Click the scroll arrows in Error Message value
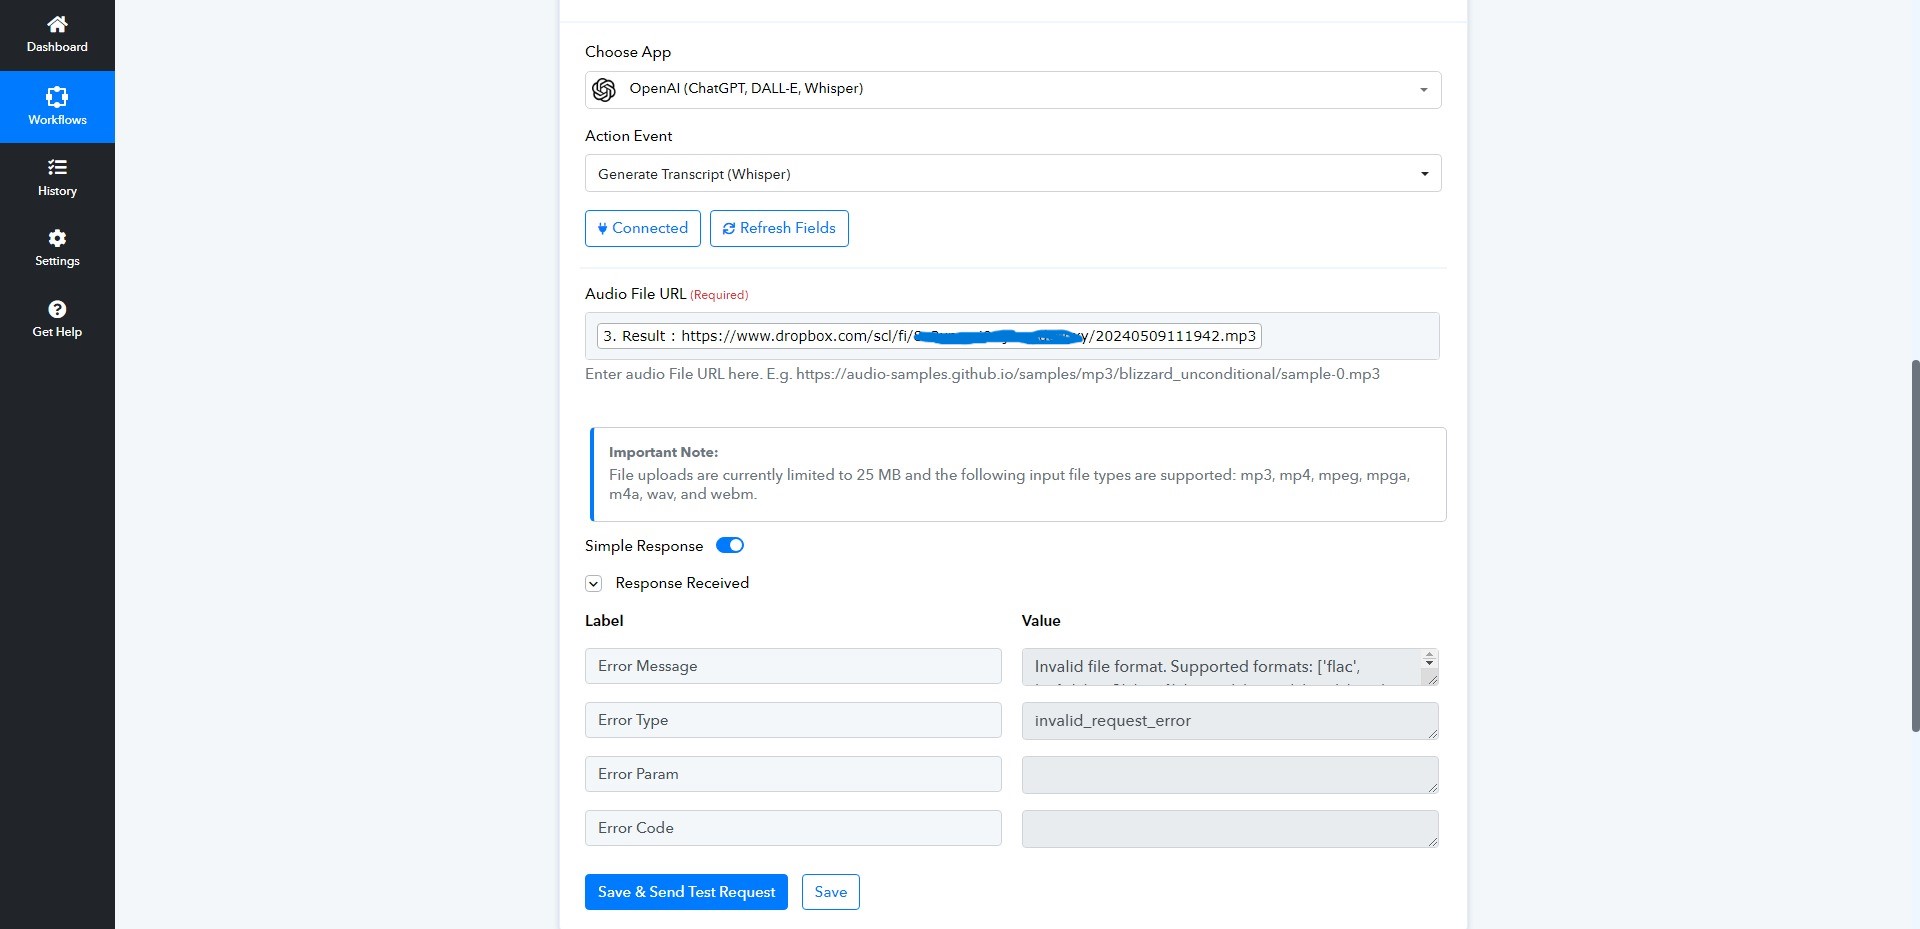This screenshot has height=929, width=1920. point(1429,659)
